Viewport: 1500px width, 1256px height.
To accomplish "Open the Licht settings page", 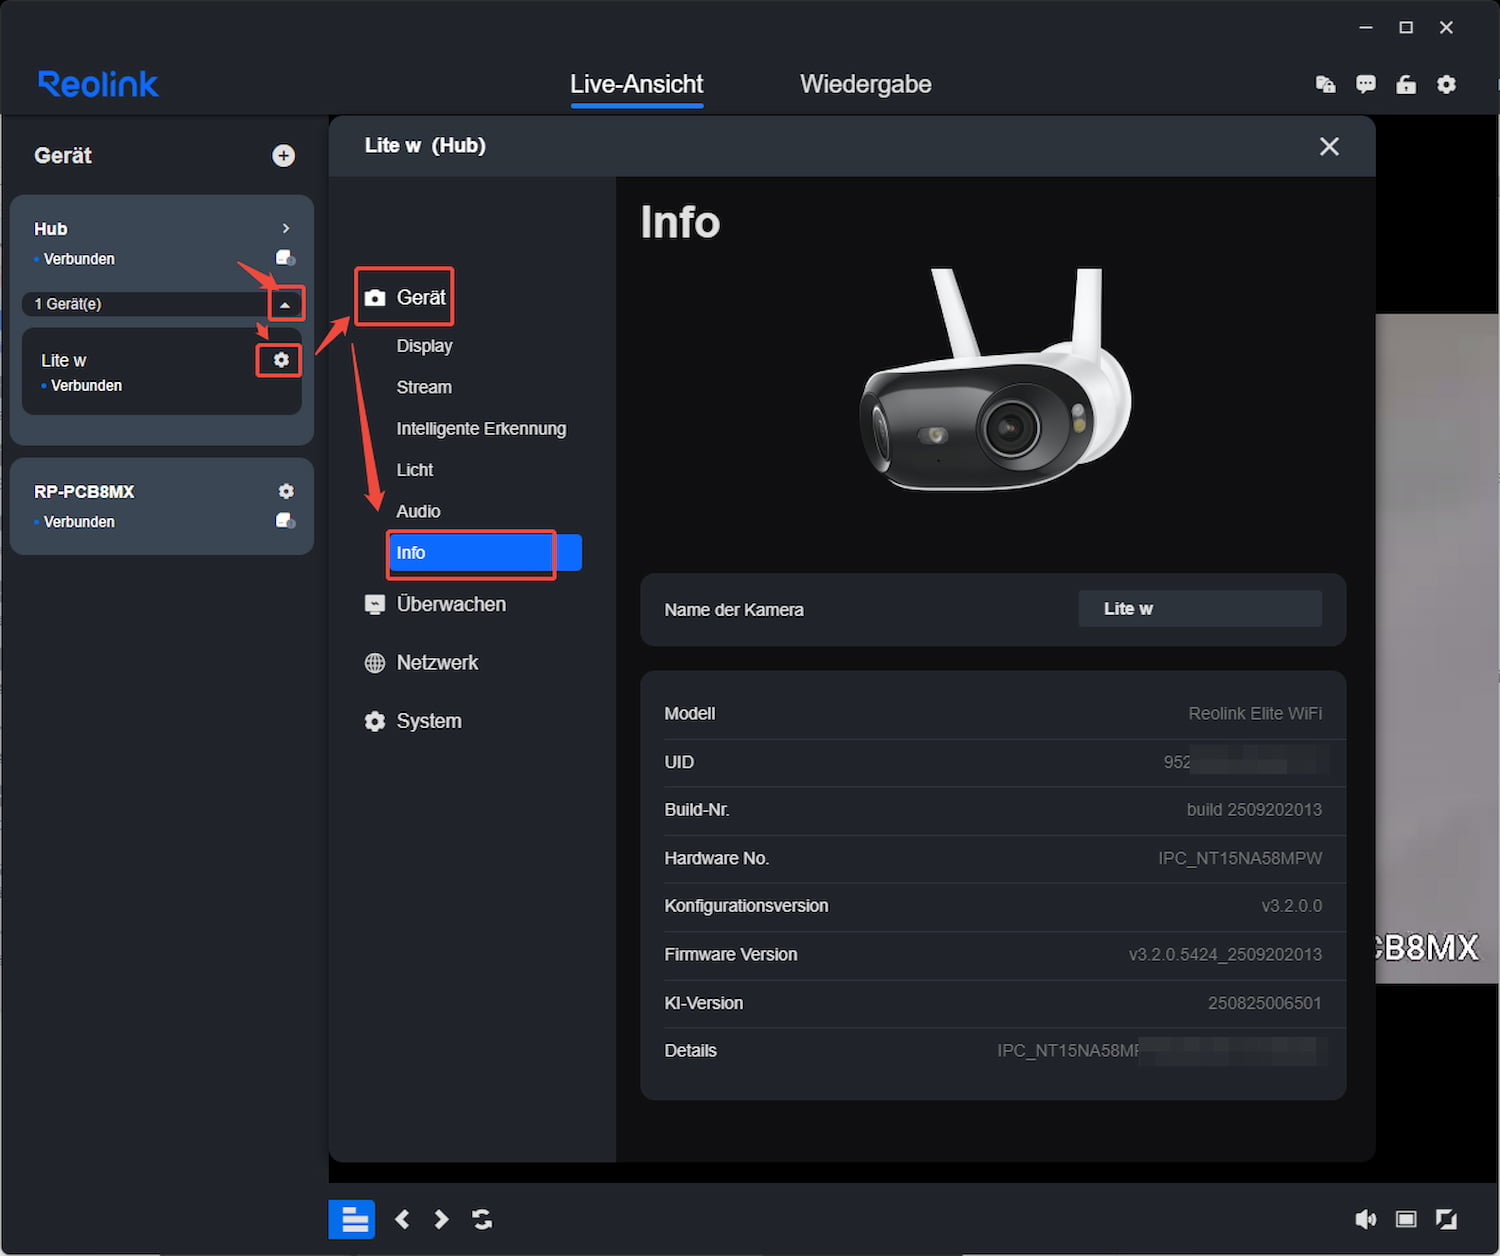I will [x=414, y=470].
